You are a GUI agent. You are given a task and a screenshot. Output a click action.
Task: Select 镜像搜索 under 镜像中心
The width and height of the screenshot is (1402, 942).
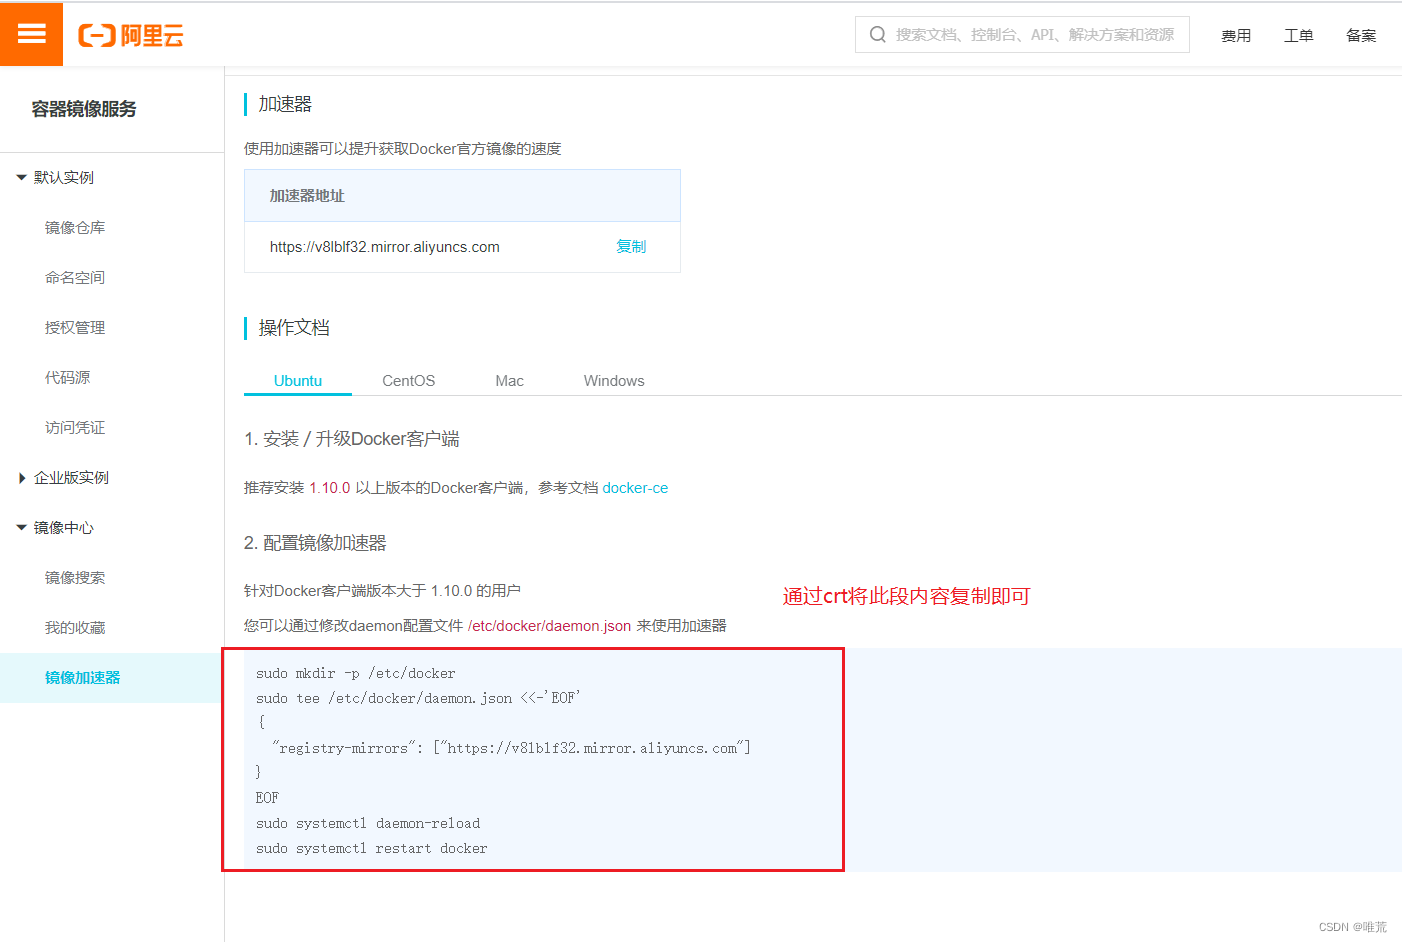75,577
